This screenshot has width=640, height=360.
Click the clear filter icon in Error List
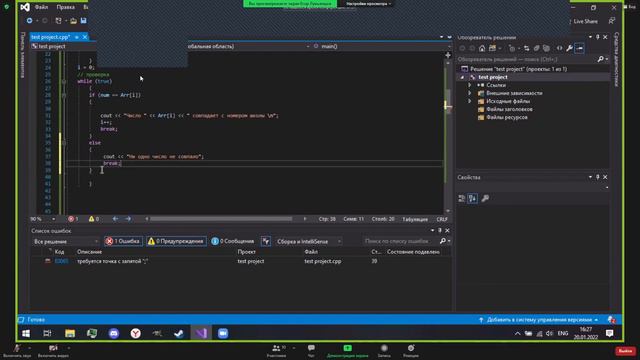[266, 241]
